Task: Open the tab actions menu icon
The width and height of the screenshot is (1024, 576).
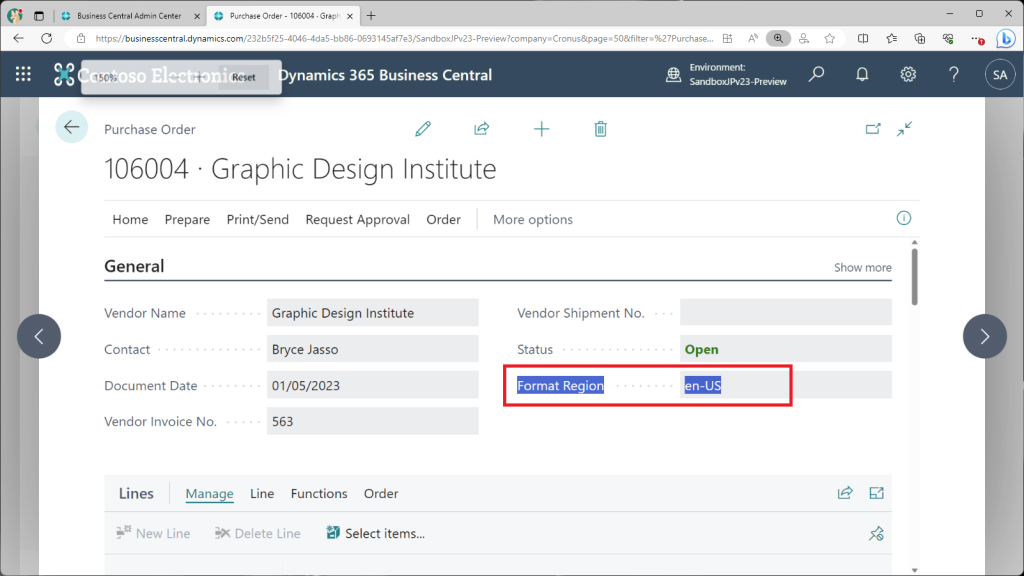Action: coord(39,16)
